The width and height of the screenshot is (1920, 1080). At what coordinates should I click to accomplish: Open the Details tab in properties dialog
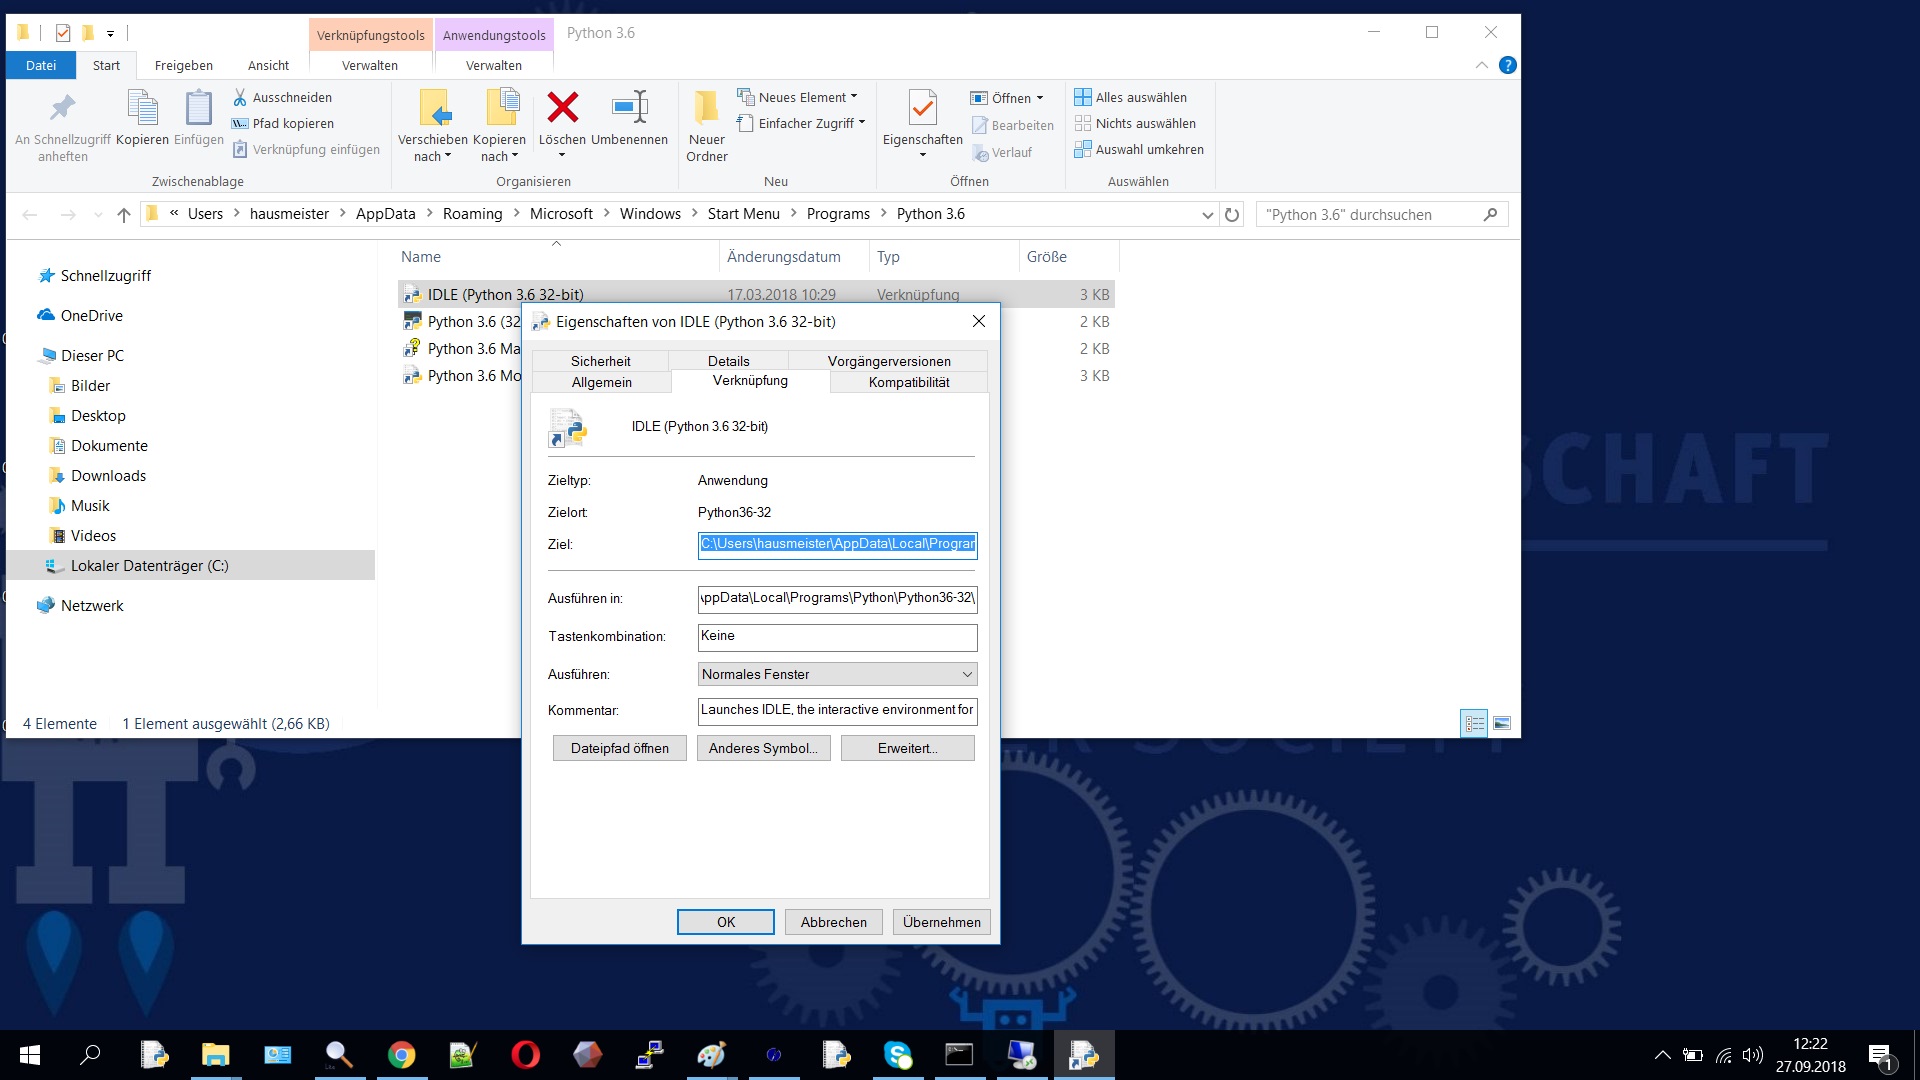(x=728, y=361)
